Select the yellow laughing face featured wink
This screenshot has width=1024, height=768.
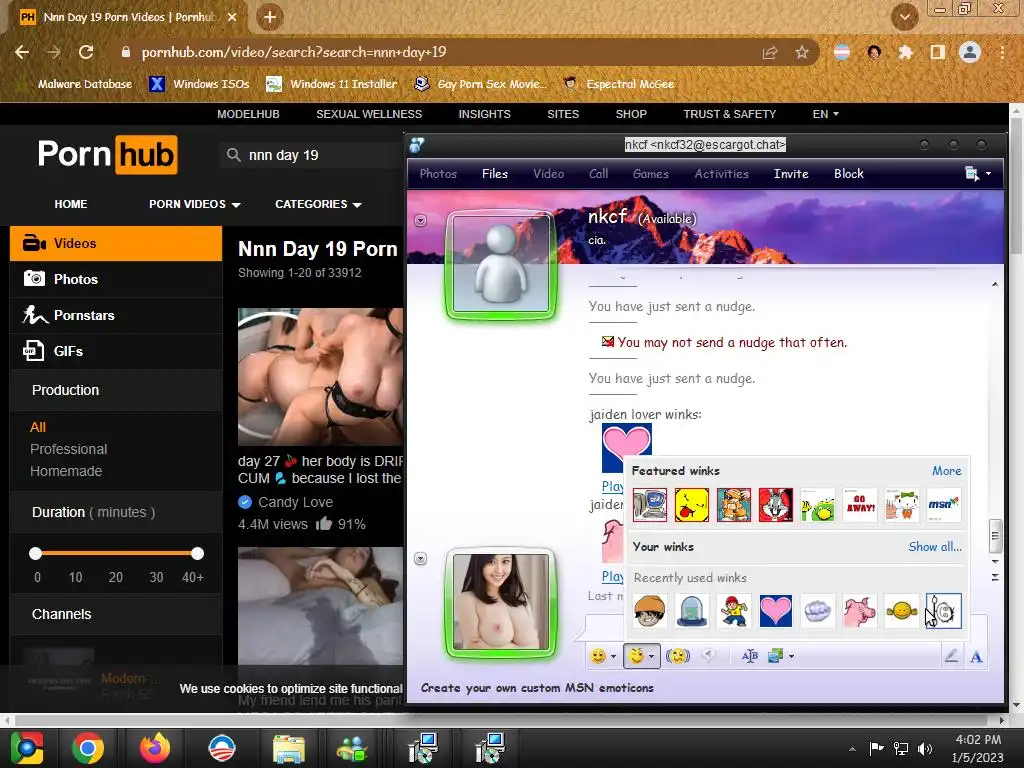pos(692,505)
